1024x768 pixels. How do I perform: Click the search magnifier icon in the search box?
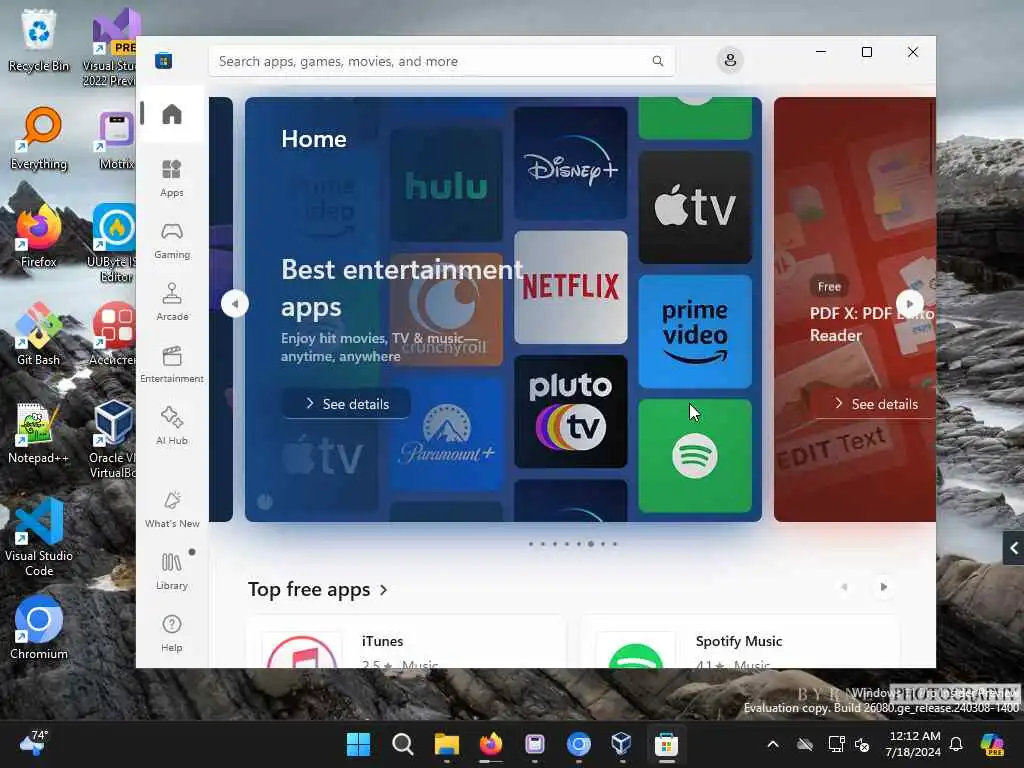pyautogui.click(x=658, y=61)
